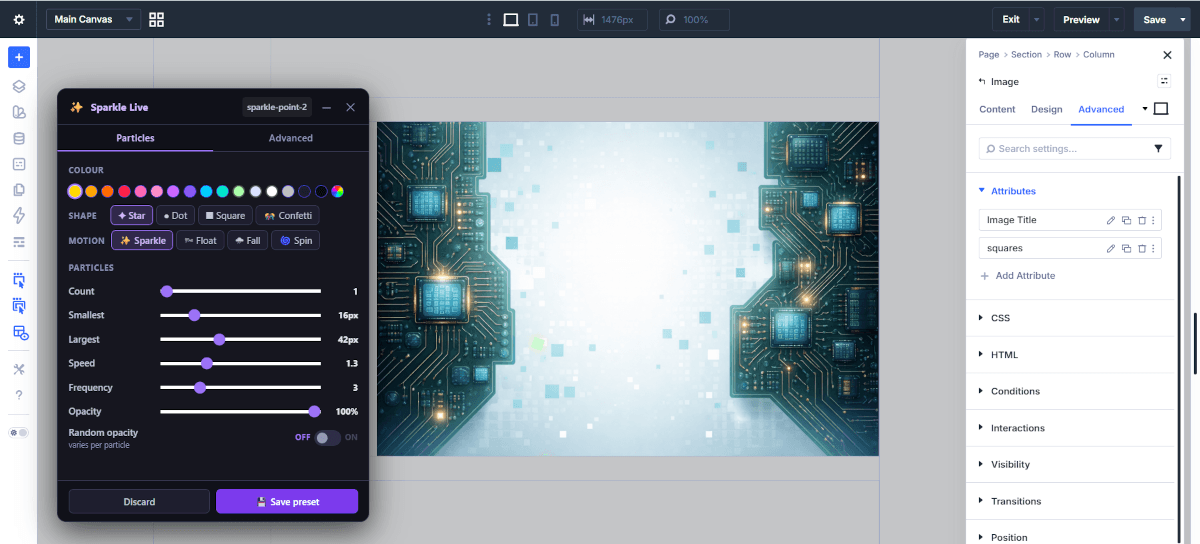Open the wrench tools icon in sidebar
The height and width of the screenshot is (544, 1200).
[19, 369]
